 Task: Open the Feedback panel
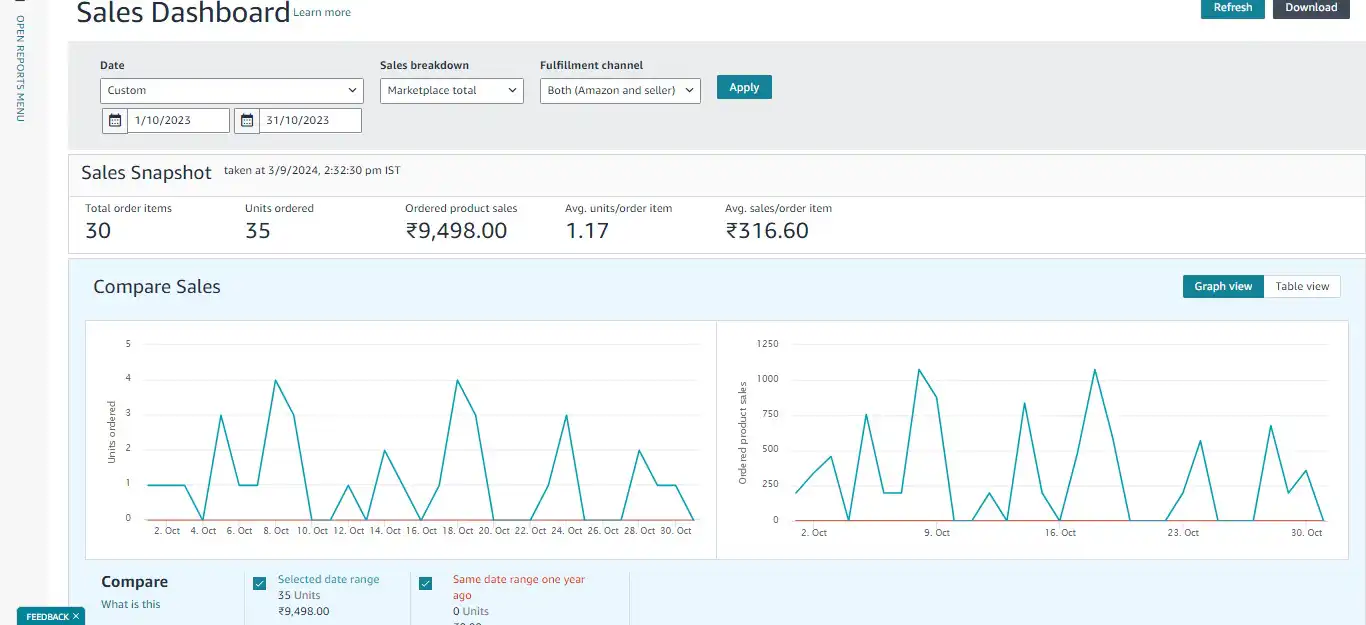pos(46,617)
